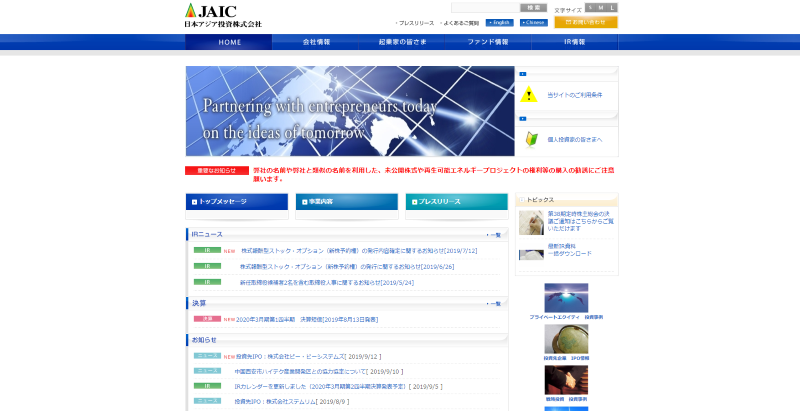This screenshot has height=411, width=800.
Task: Open the 一覧 link in IRニュース header
Action: pos(494,235)
